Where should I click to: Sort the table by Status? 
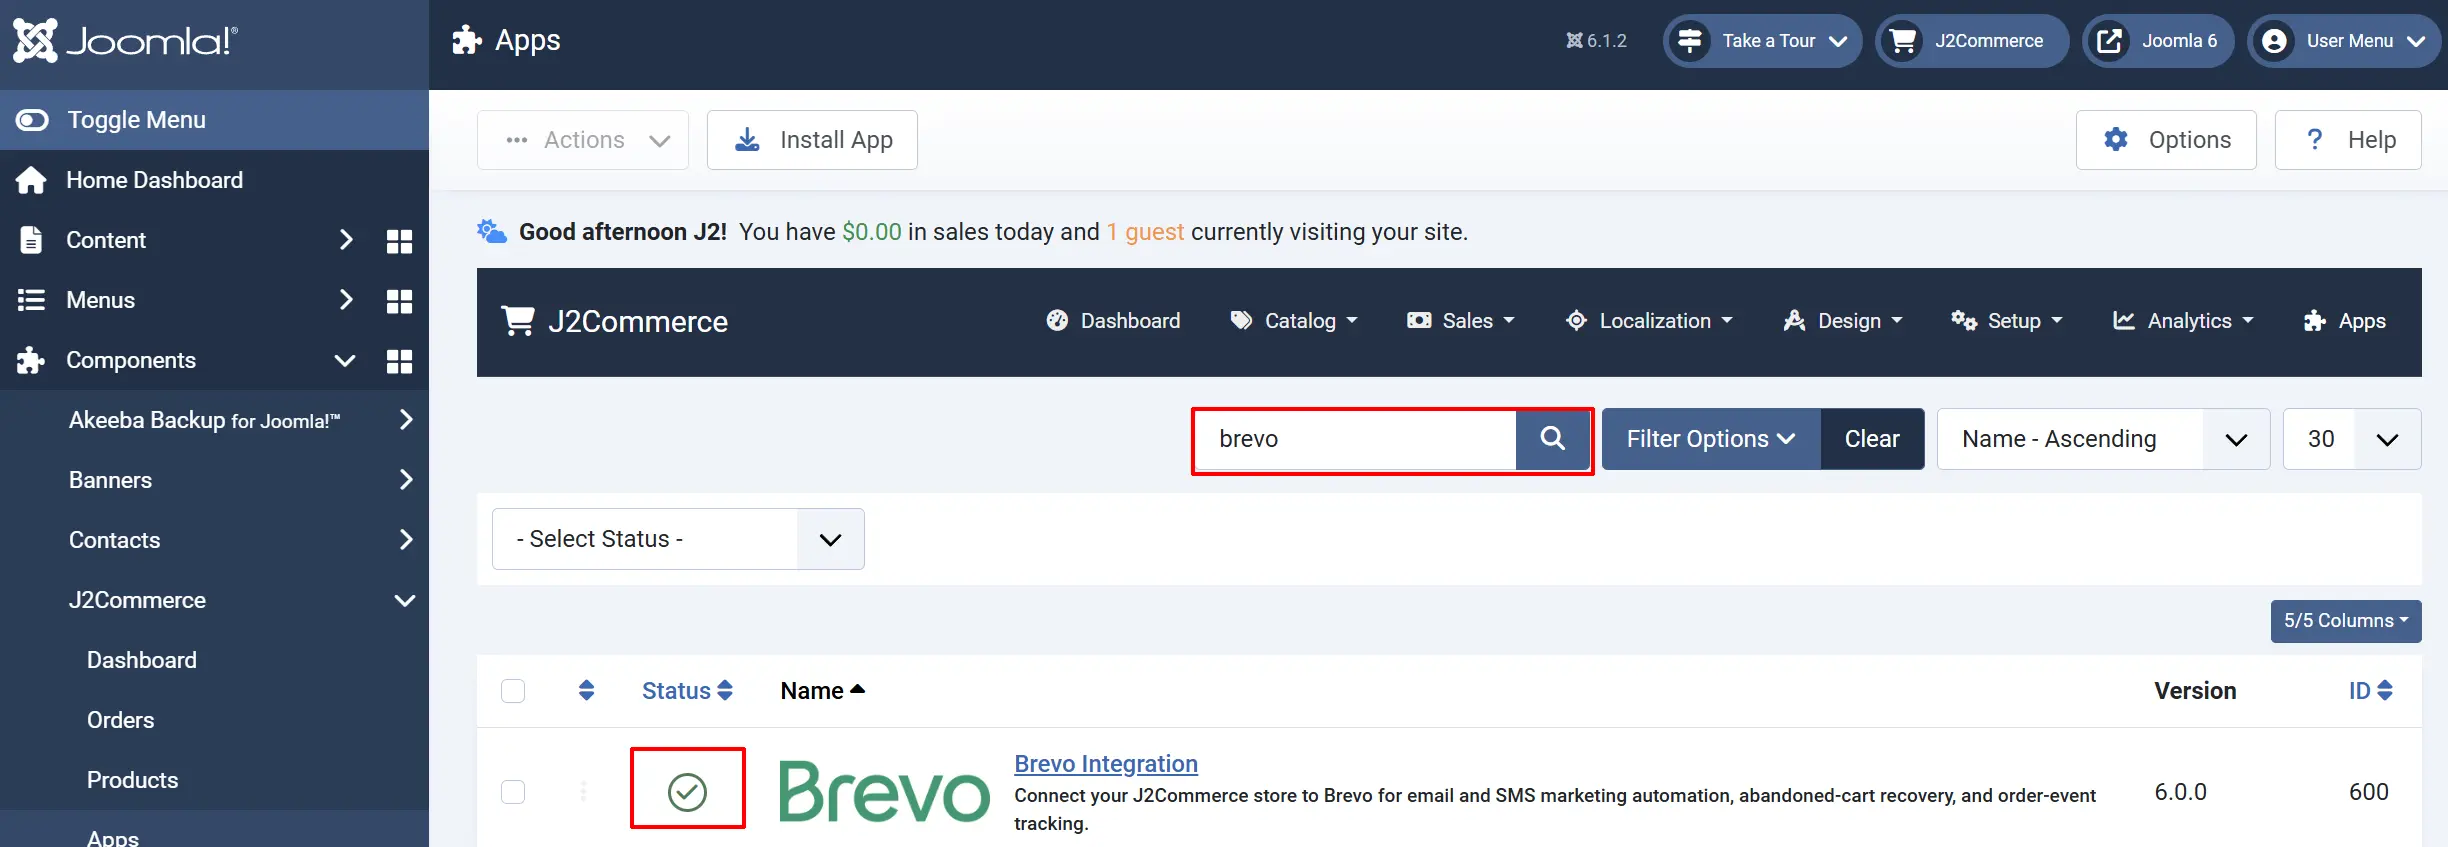687,691
